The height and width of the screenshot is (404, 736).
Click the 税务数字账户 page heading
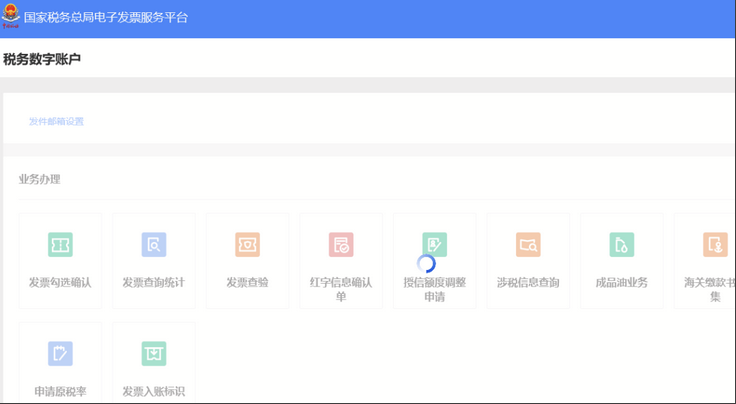42,60
